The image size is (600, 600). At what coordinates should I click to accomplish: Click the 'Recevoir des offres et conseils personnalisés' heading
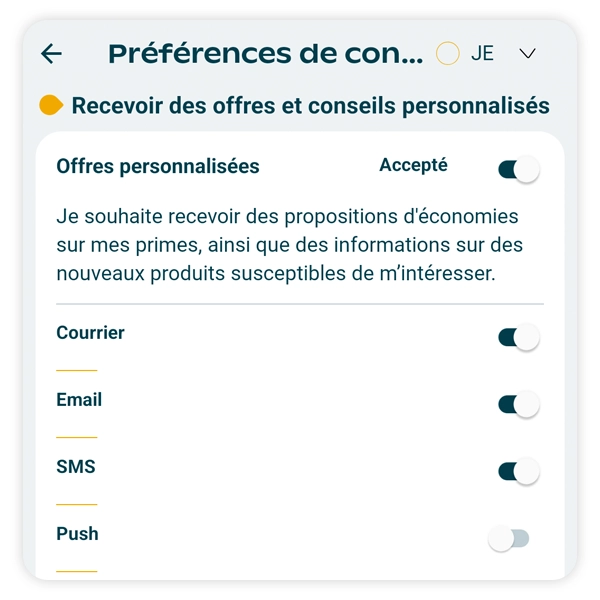310,105
